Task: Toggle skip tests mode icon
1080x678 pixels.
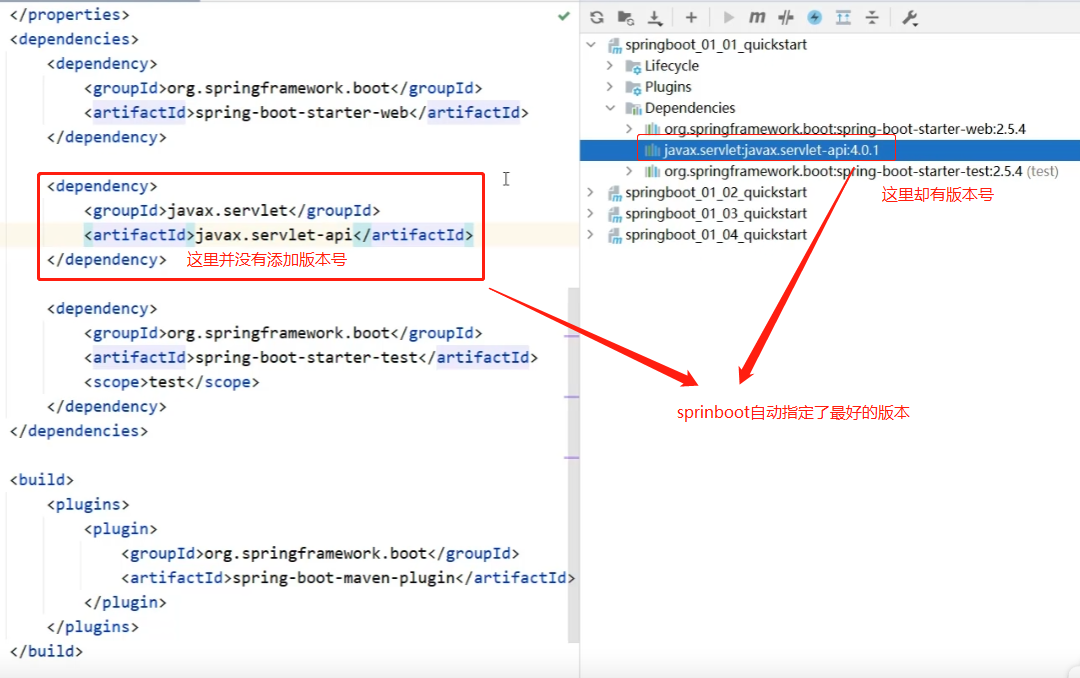Action: tap(786, 18)
